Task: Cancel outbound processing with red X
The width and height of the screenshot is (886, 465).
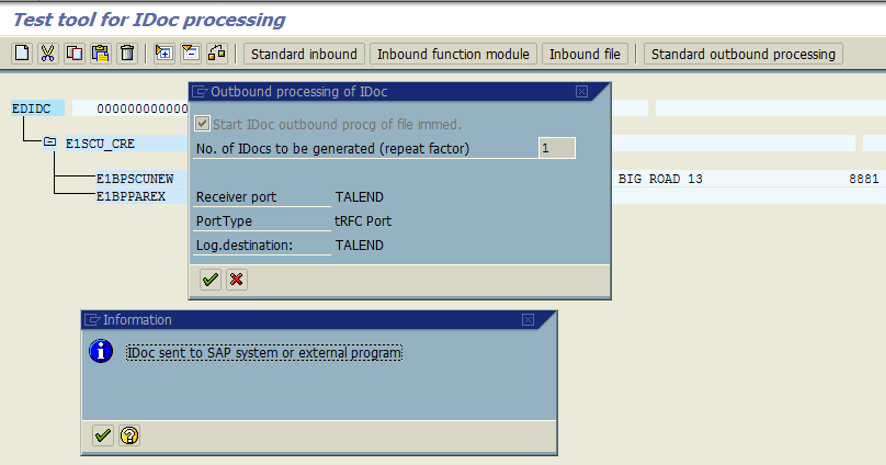Action: pyautogui.click(x=236, y=280)
